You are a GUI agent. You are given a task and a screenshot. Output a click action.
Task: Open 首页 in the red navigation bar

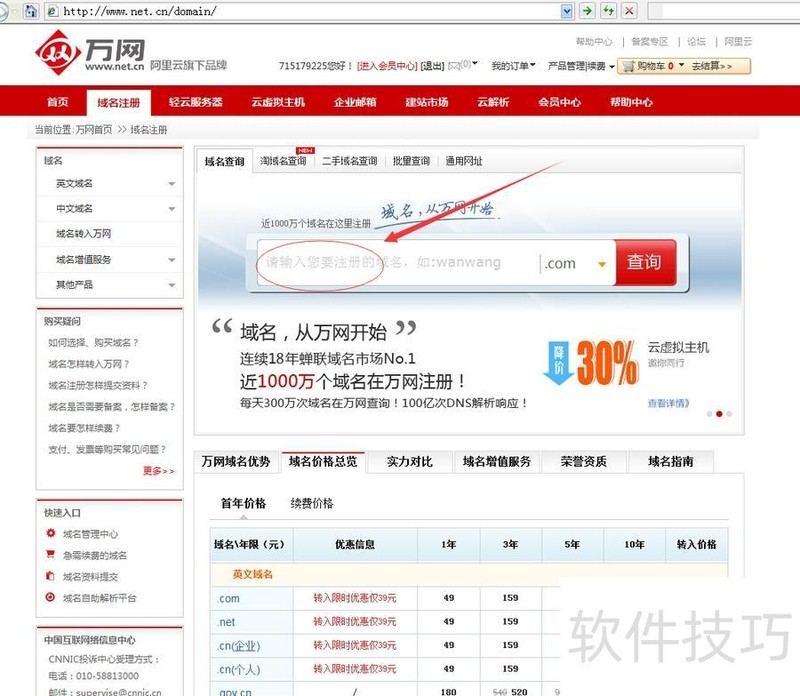(58, 102)
